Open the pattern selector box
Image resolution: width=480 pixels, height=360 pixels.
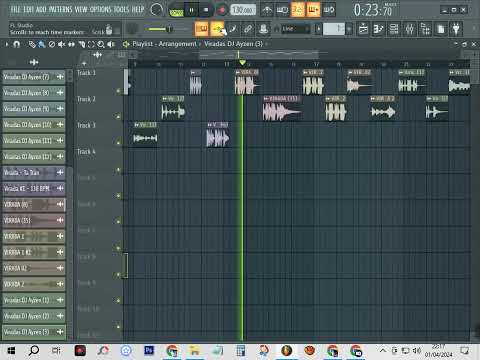tap(334, 29)
